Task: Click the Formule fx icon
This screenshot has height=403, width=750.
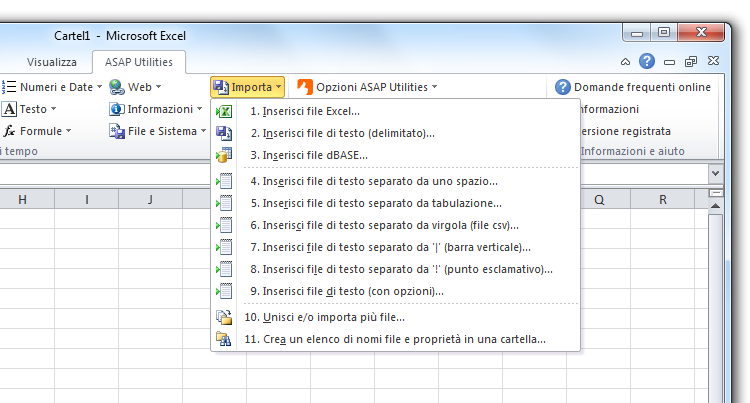Action: [9, 131]
